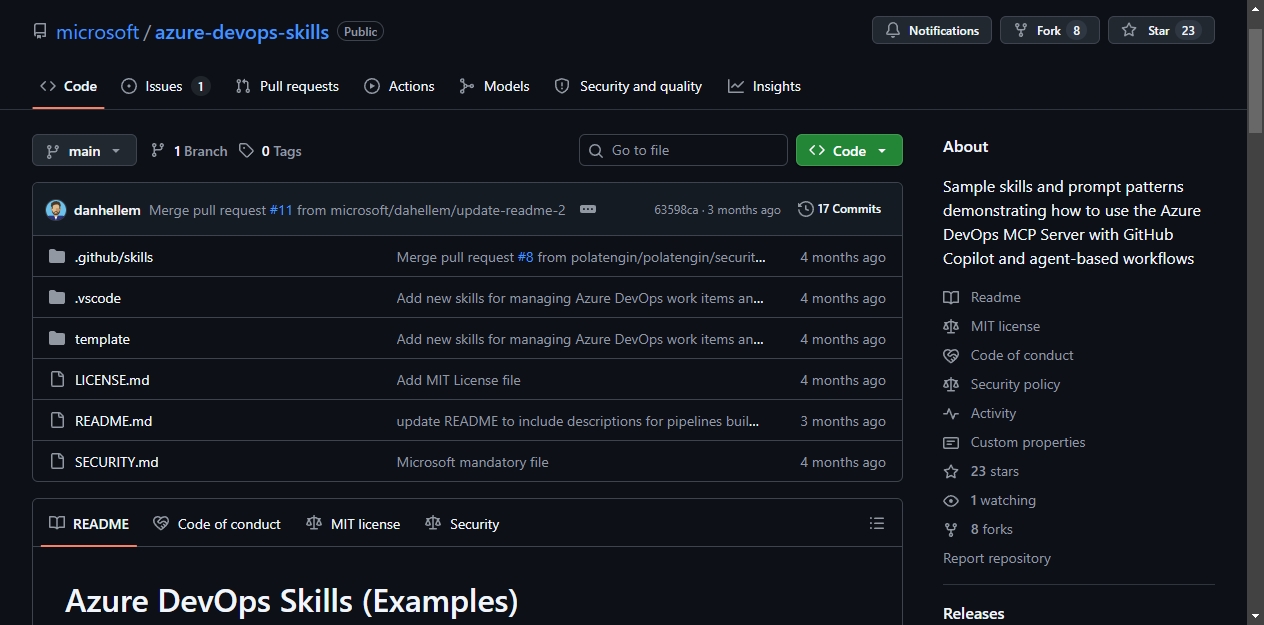This screenshot has width=1264, height=625.
Task: Open pull request #11 link
Action: 281,210
